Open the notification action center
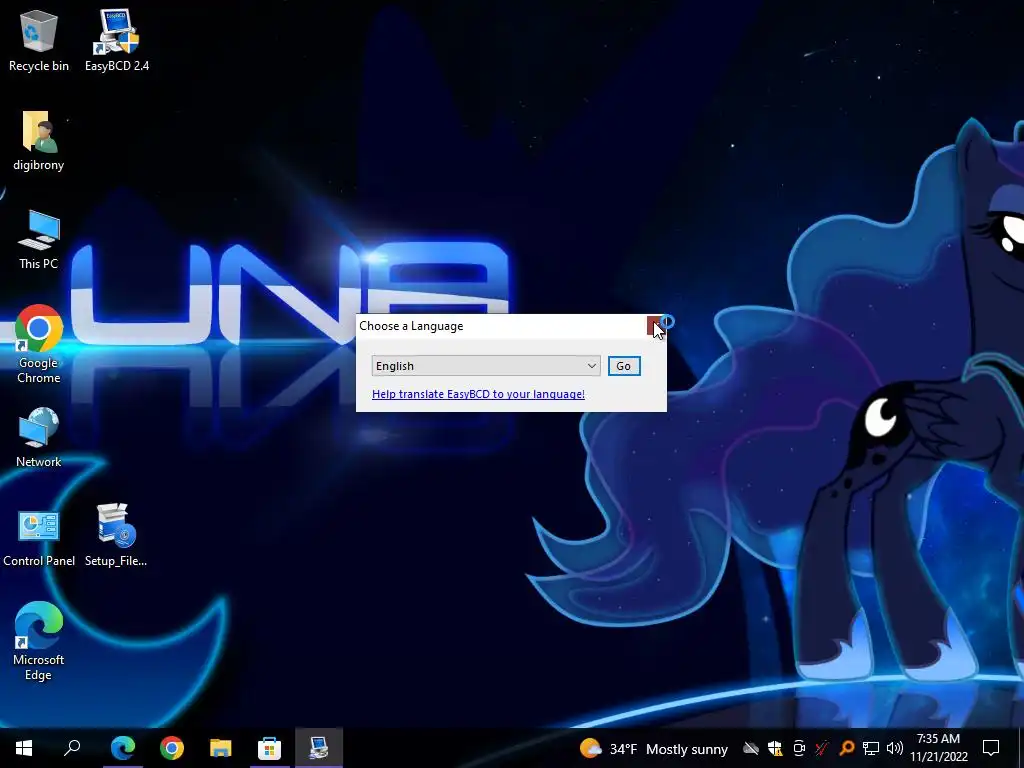Image resolution: width=1024 pixels, height=768 pixels. point(991,748)
